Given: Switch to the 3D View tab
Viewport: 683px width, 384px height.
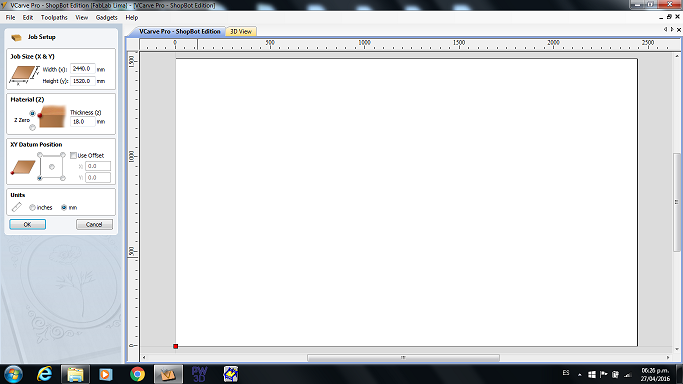Looking at the screenshot, I should click(241, 31).
